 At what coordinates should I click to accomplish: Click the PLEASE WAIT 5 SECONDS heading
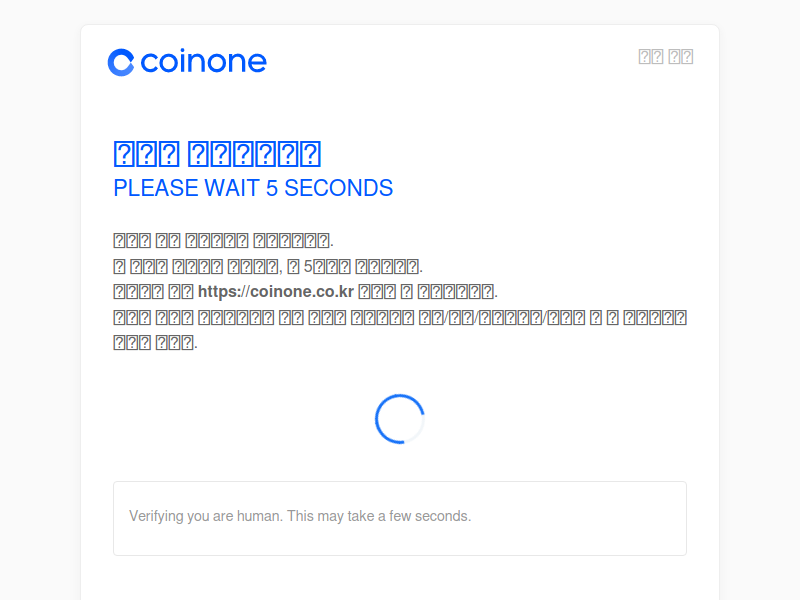[253, 188]
